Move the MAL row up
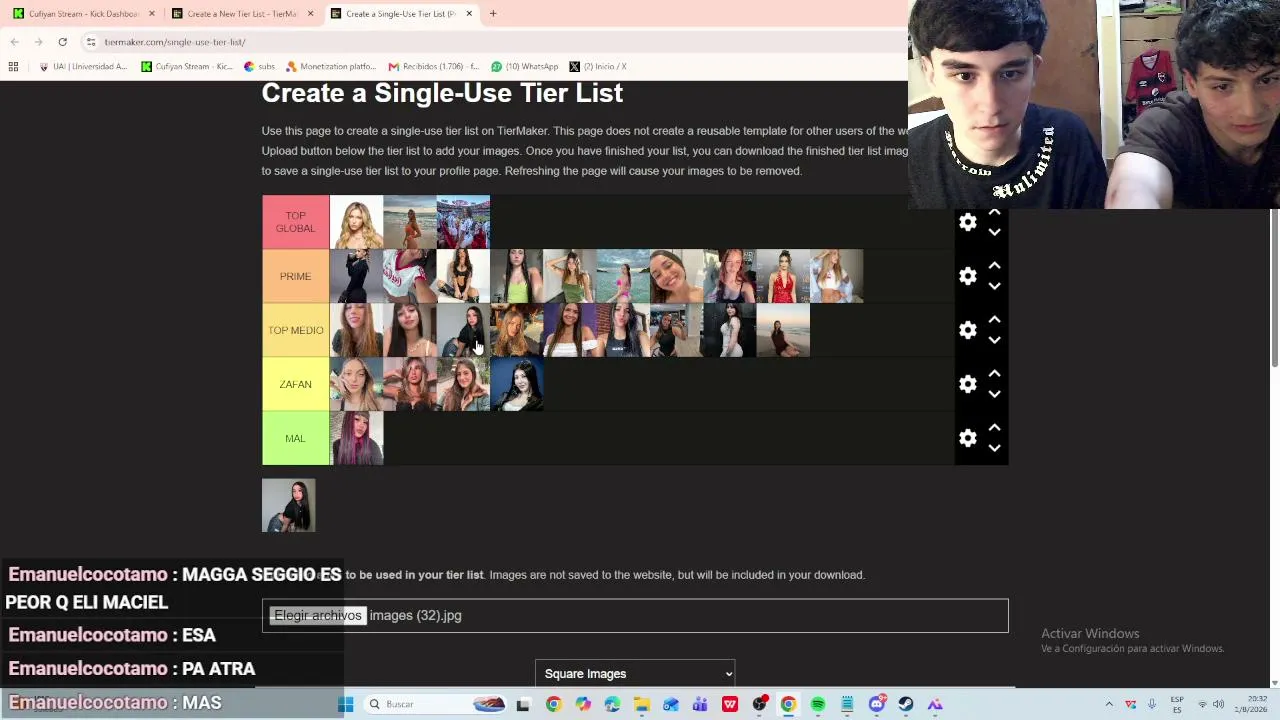This screenshot has height=720, width=1280. point(994,428)
